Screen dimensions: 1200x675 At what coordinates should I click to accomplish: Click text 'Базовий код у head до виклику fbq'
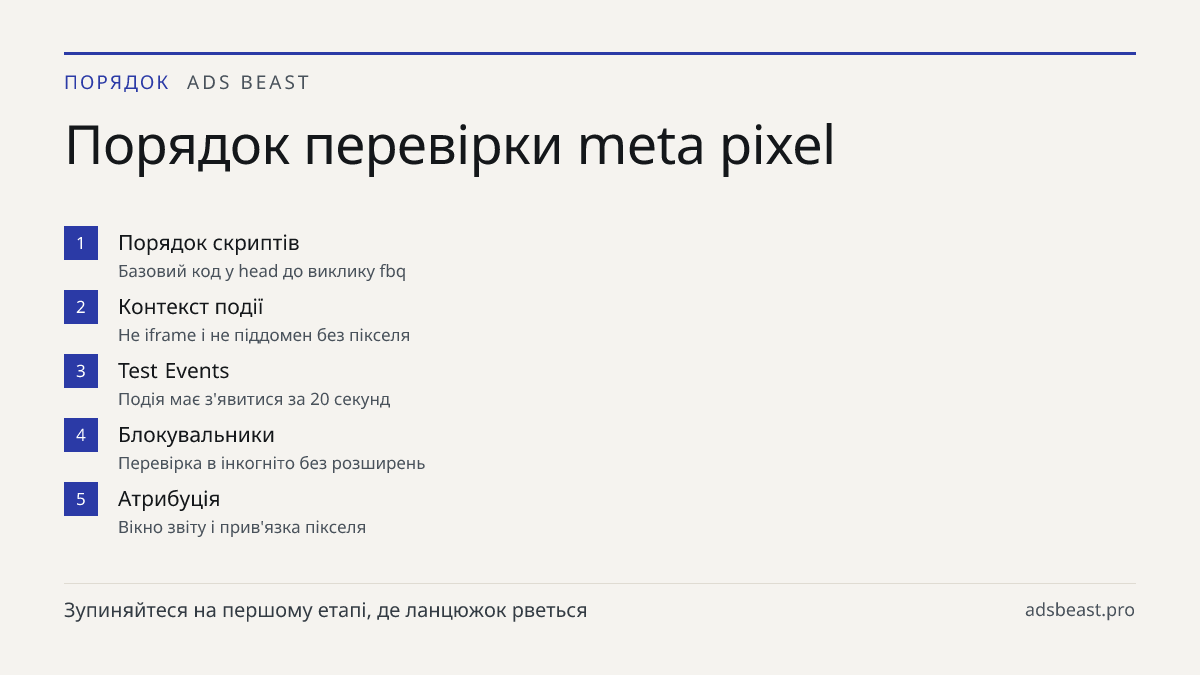pyautogui.click(x=262, y=271)
